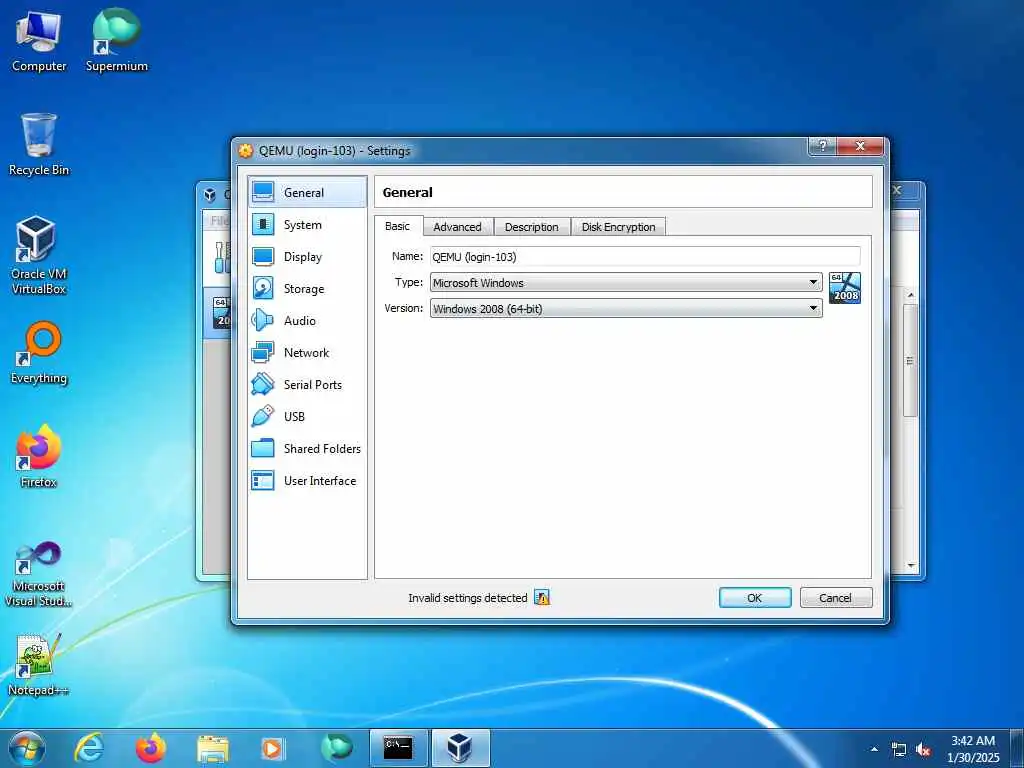Click the VirtualBox taskbar button
This screenshot has height=768, width=1024.
(x=460, y=748)
